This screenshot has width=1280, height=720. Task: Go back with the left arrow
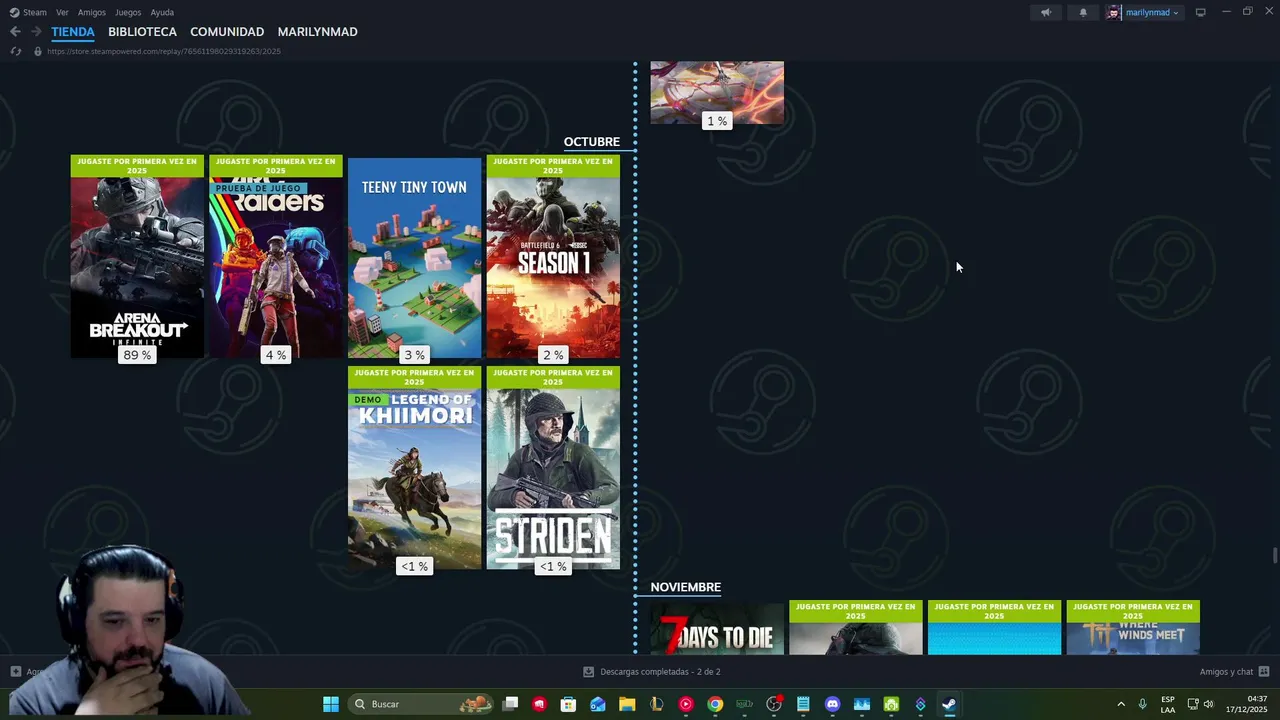[x=15, y=32]
